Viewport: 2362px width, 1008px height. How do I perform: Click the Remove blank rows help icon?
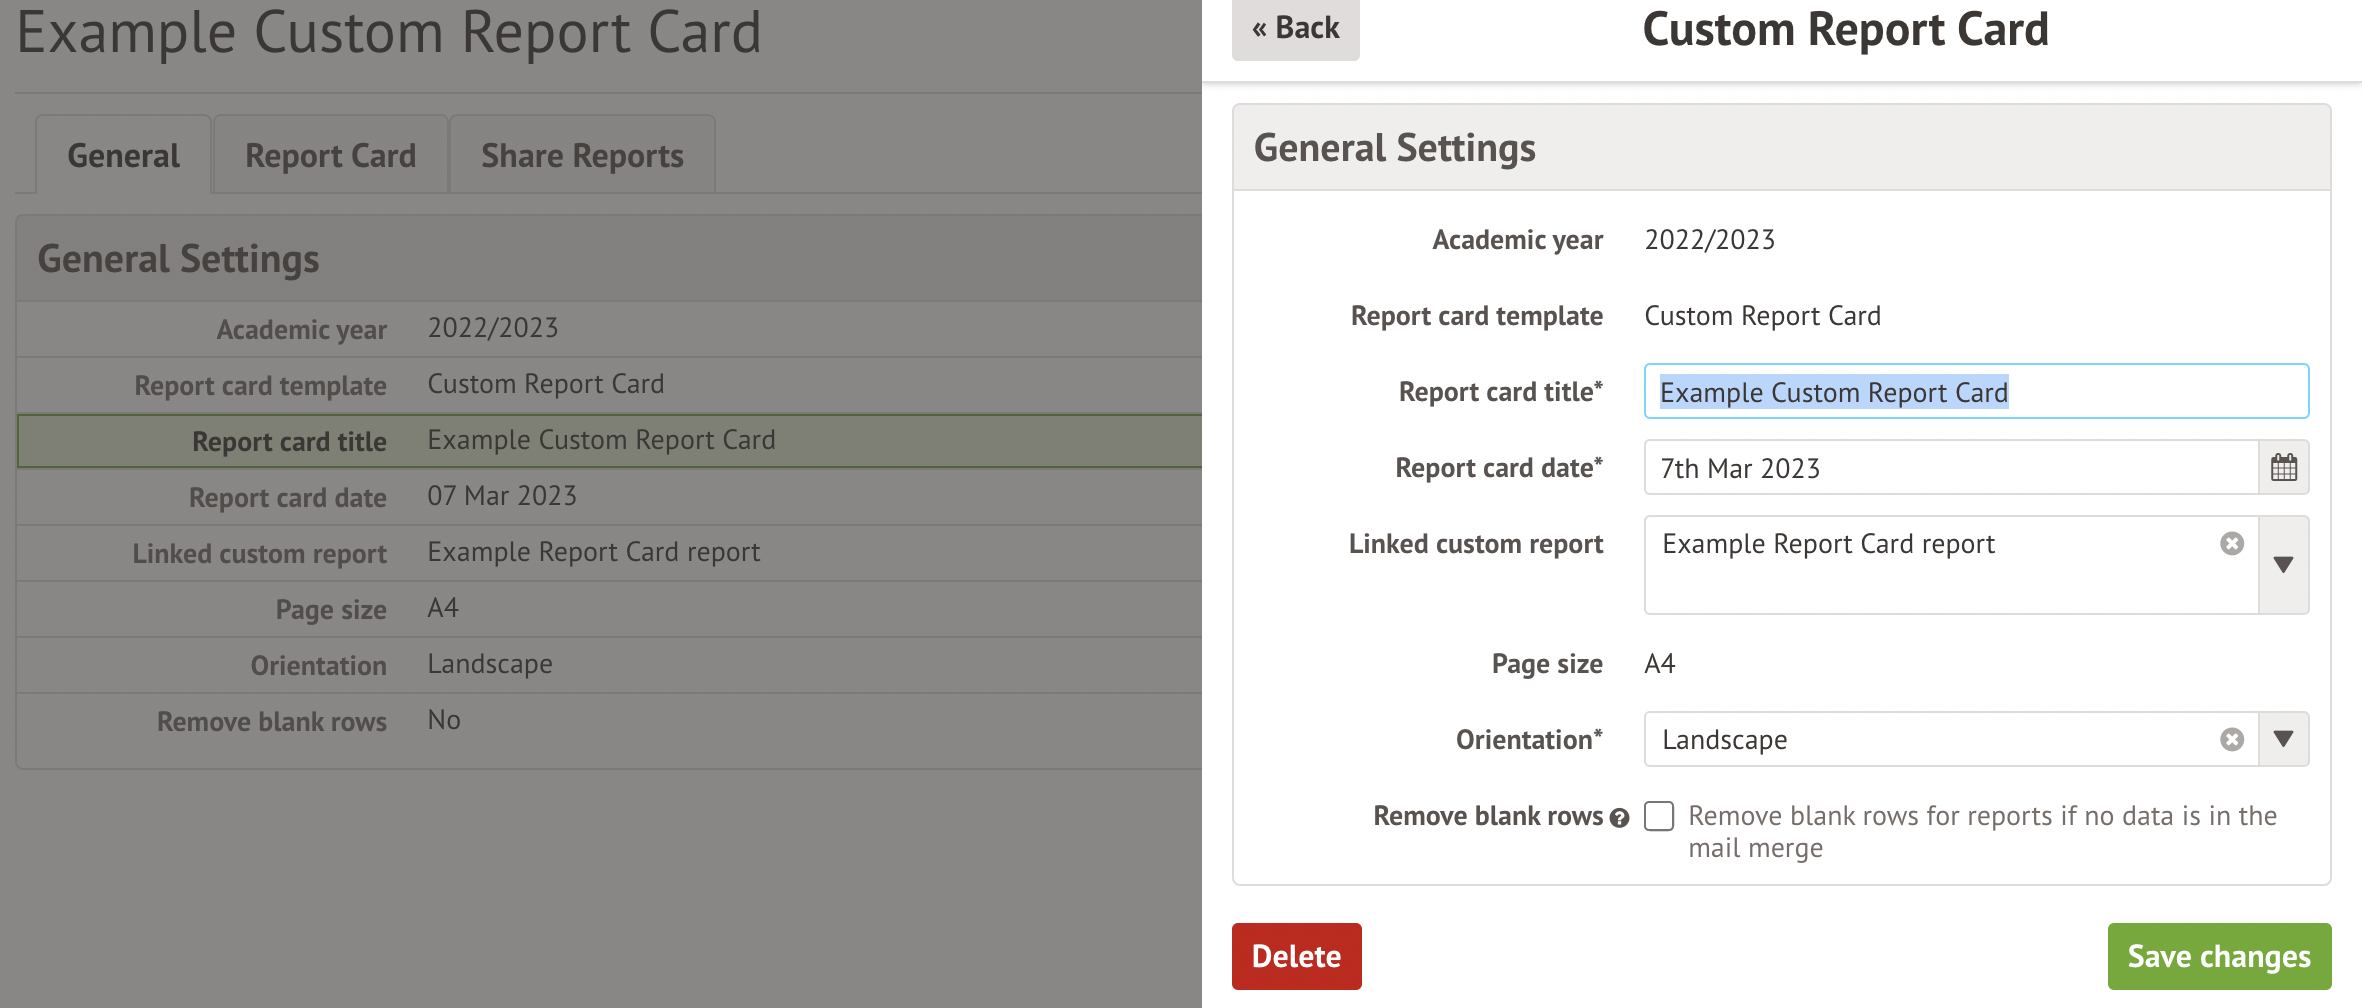(x=1620, y=818)
